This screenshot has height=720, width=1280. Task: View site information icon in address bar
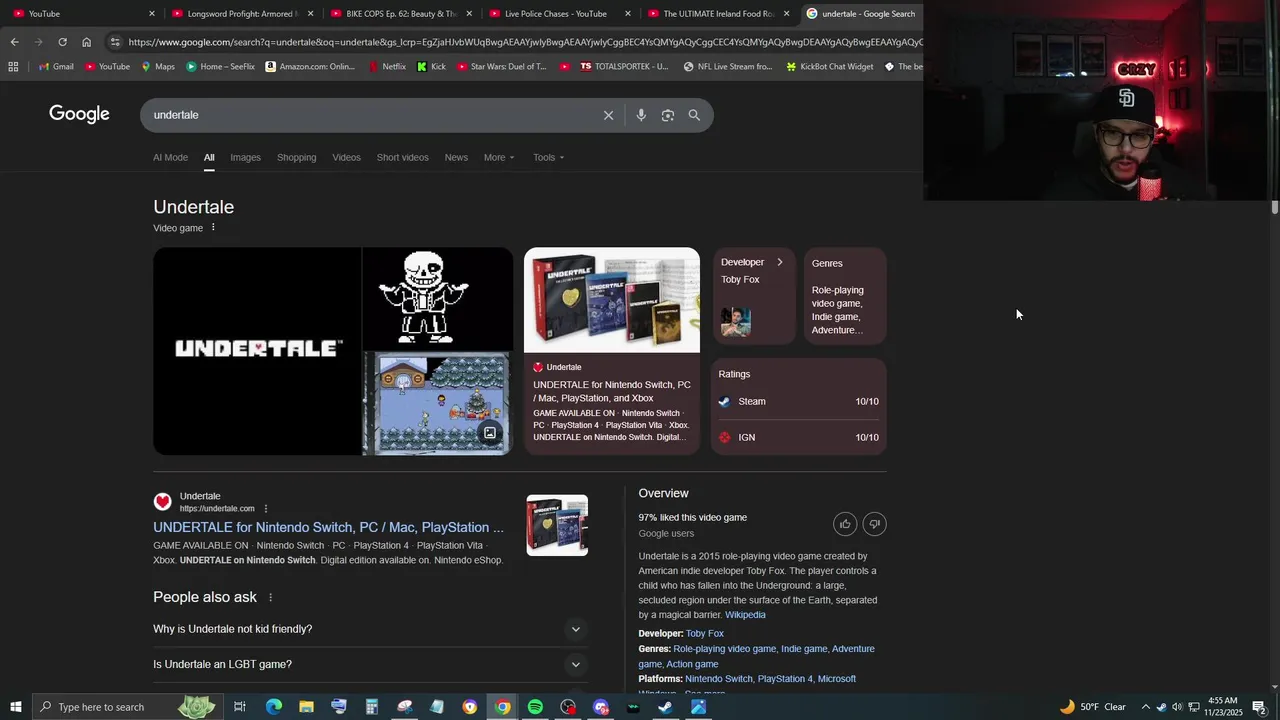point(115,42)
